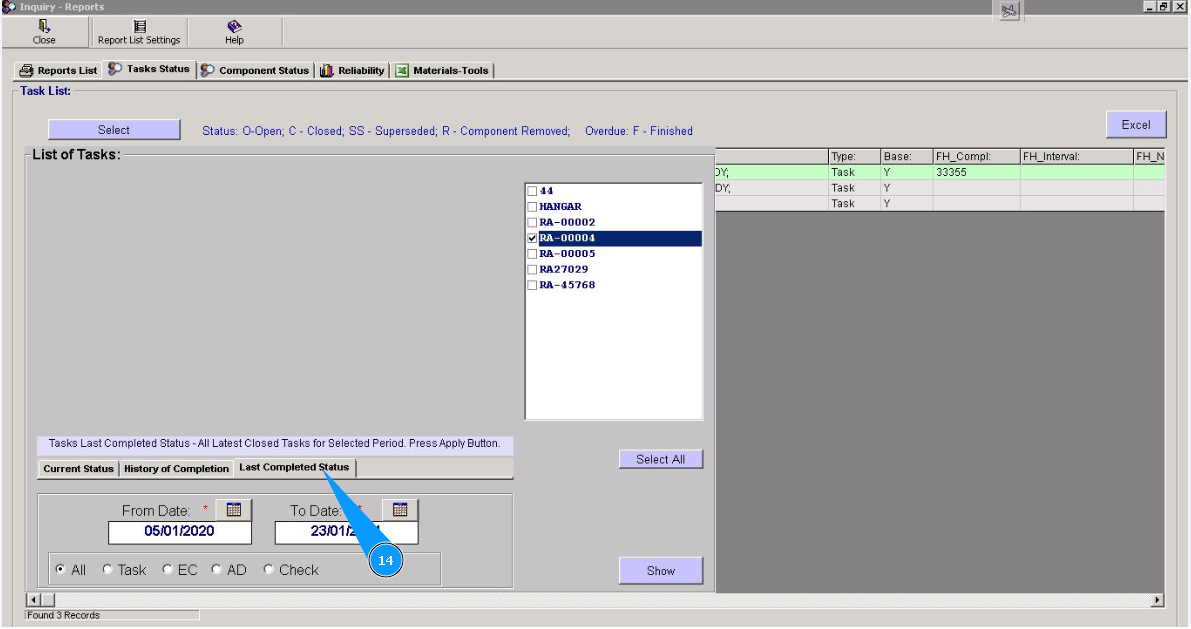The height and width of the screenshot is (629, 1191).
Task: Open the Help toolbar item
Action: point(234,33)
